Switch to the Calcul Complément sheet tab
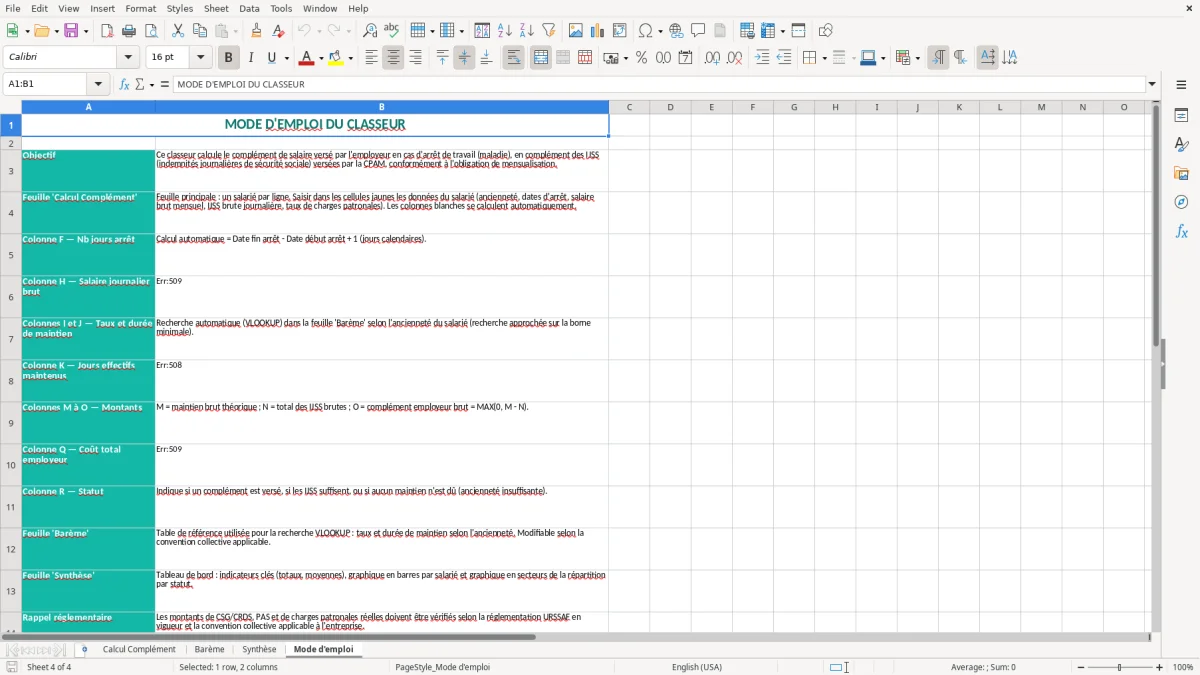 click(x=139, y=649)
